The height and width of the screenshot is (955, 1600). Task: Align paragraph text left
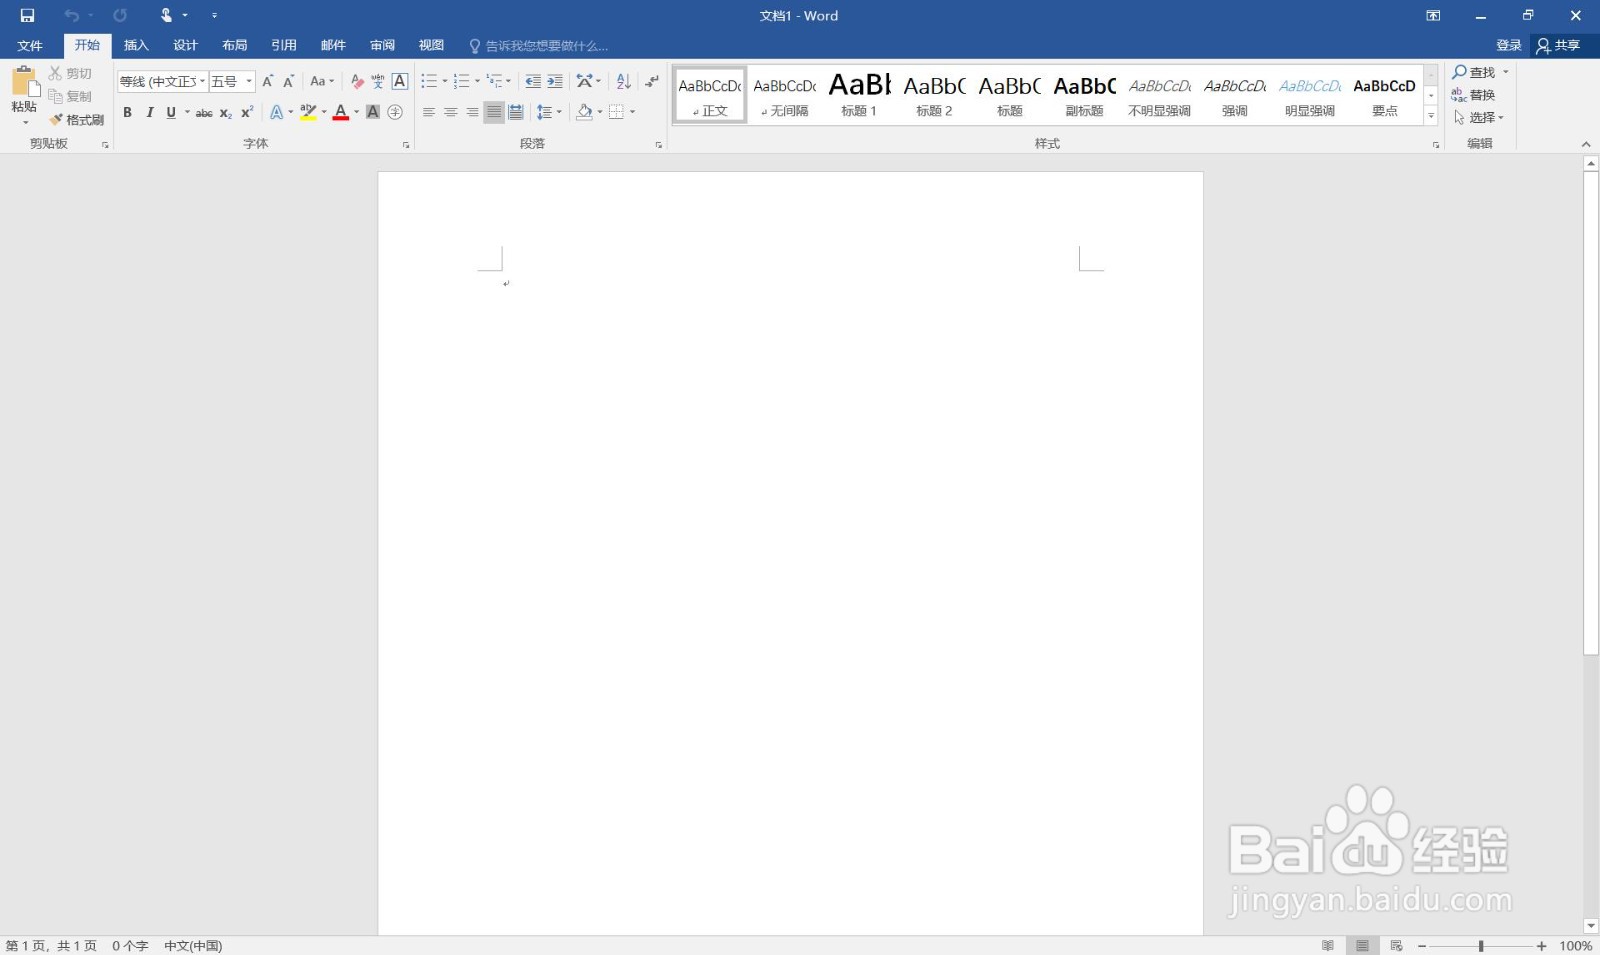(x=429, y=112)
